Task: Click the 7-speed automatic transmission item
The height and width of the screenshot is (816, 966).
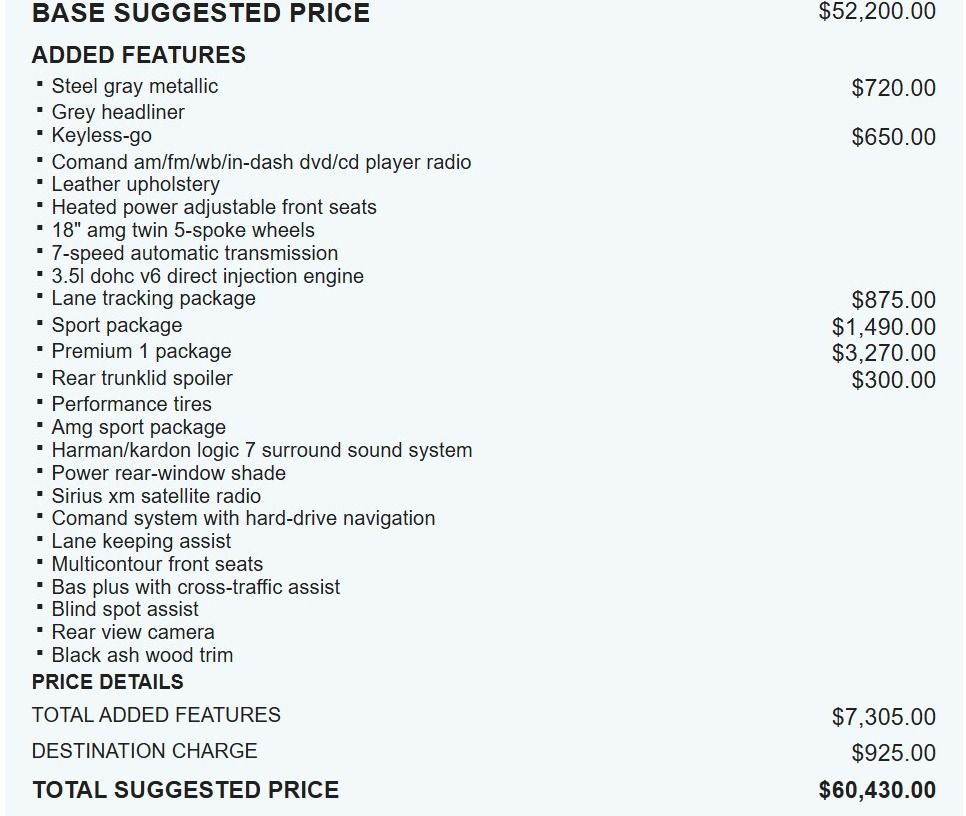Action: point(194,254)
